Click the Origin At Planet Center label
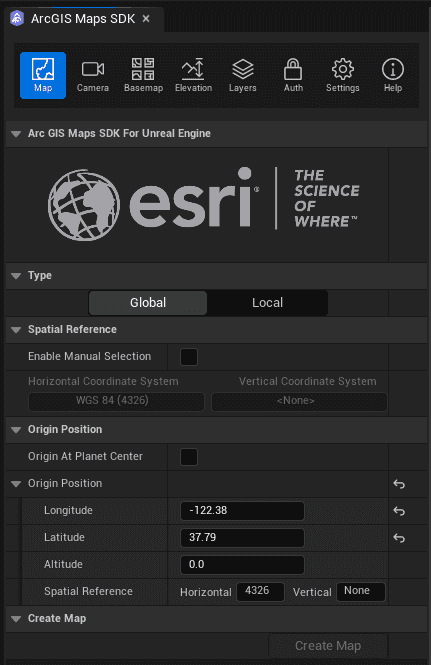 coord(85,456)
